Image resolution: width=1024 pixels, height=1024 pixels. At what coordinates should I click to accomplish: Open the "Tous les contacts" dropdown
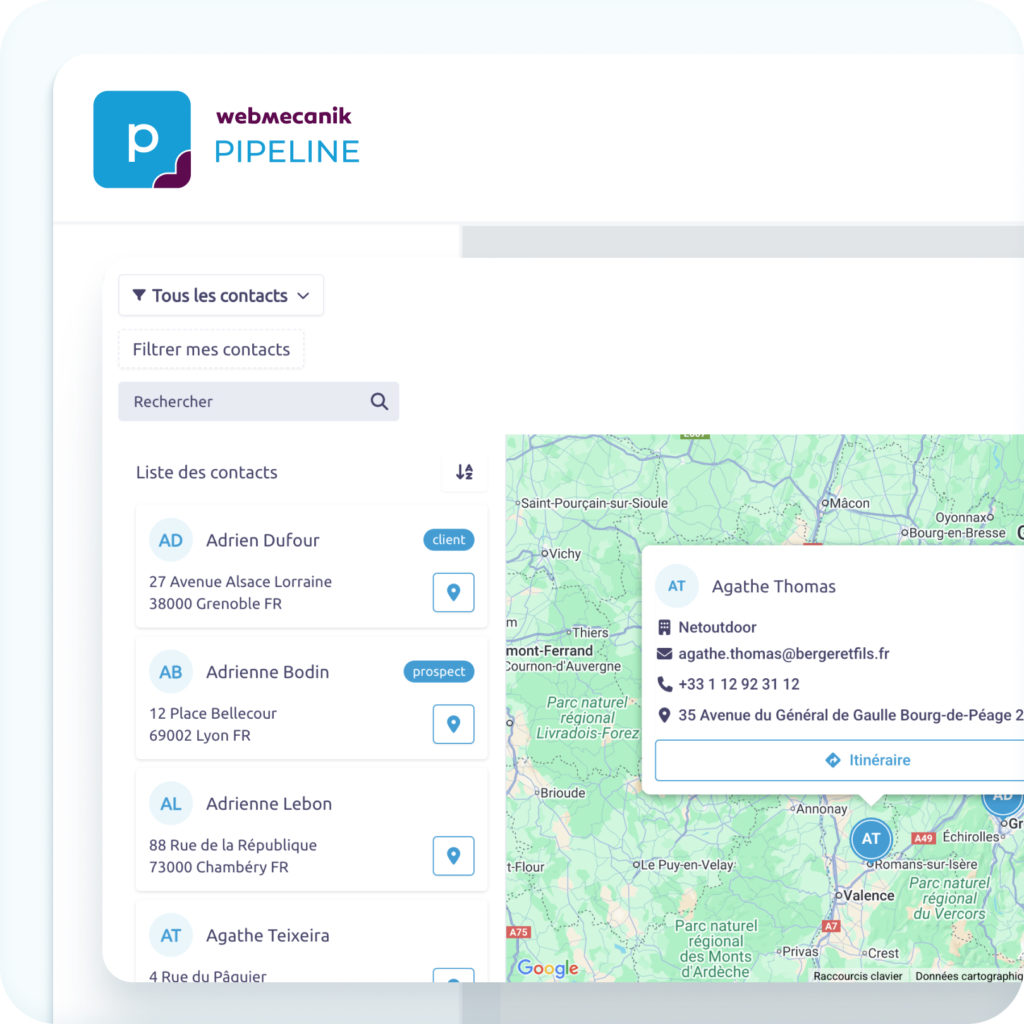coord(220,295)
